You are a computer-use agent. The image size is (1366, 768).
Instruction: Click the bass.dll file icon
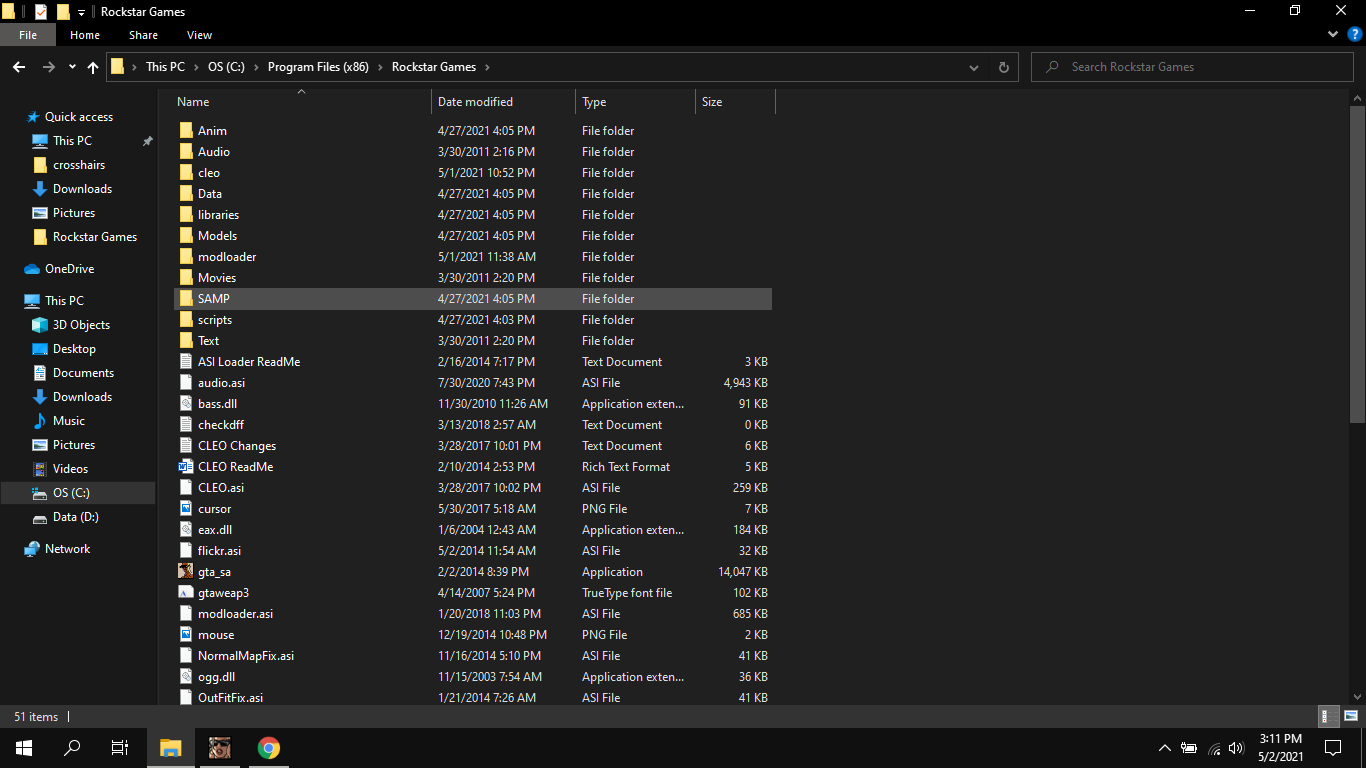(186, 404)
